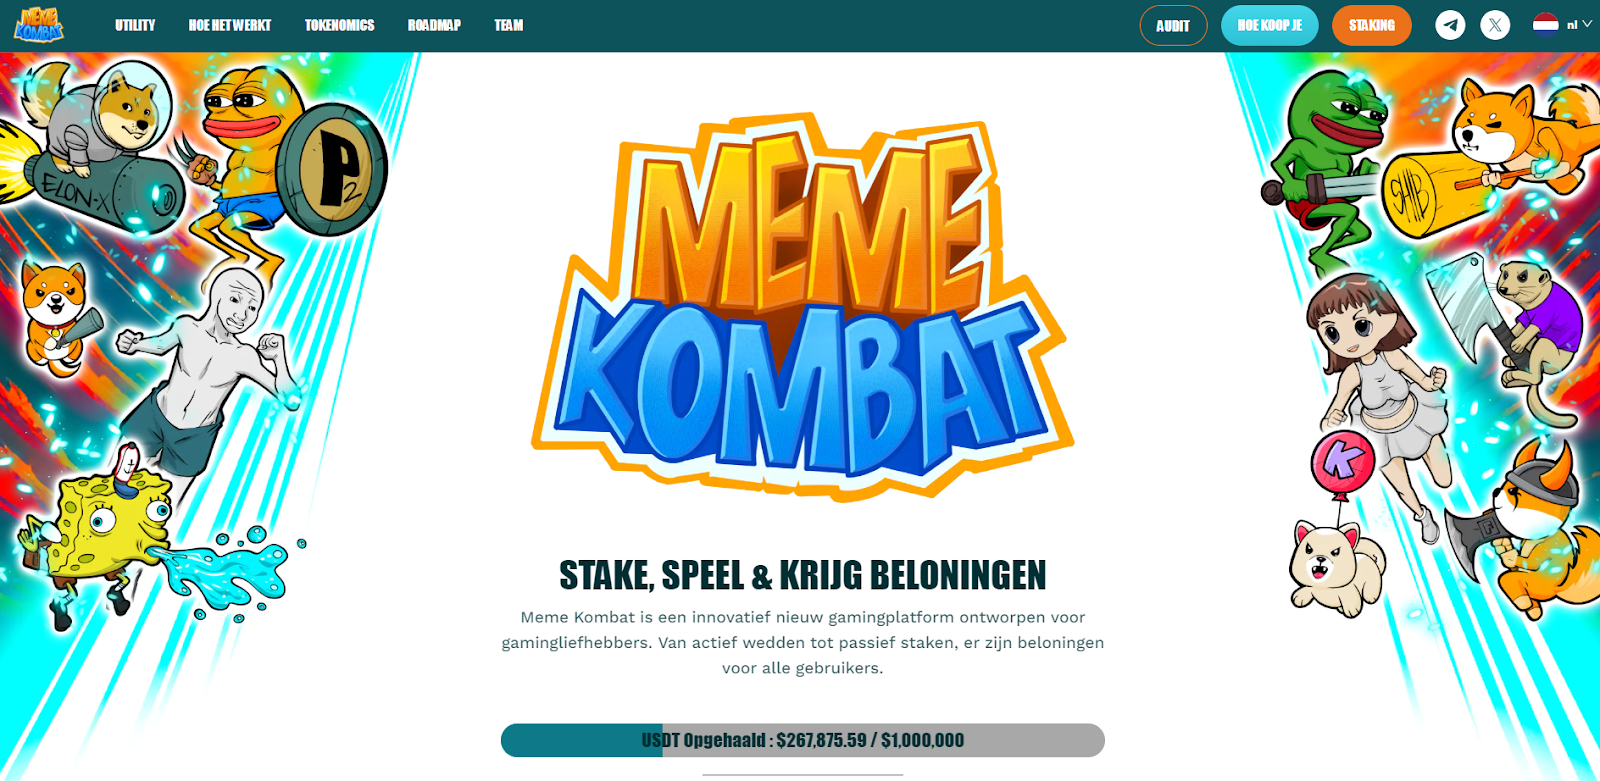View the Team nav item
Image resolution: width=1600 pixels, height=781 pixels.
point(509,25)
